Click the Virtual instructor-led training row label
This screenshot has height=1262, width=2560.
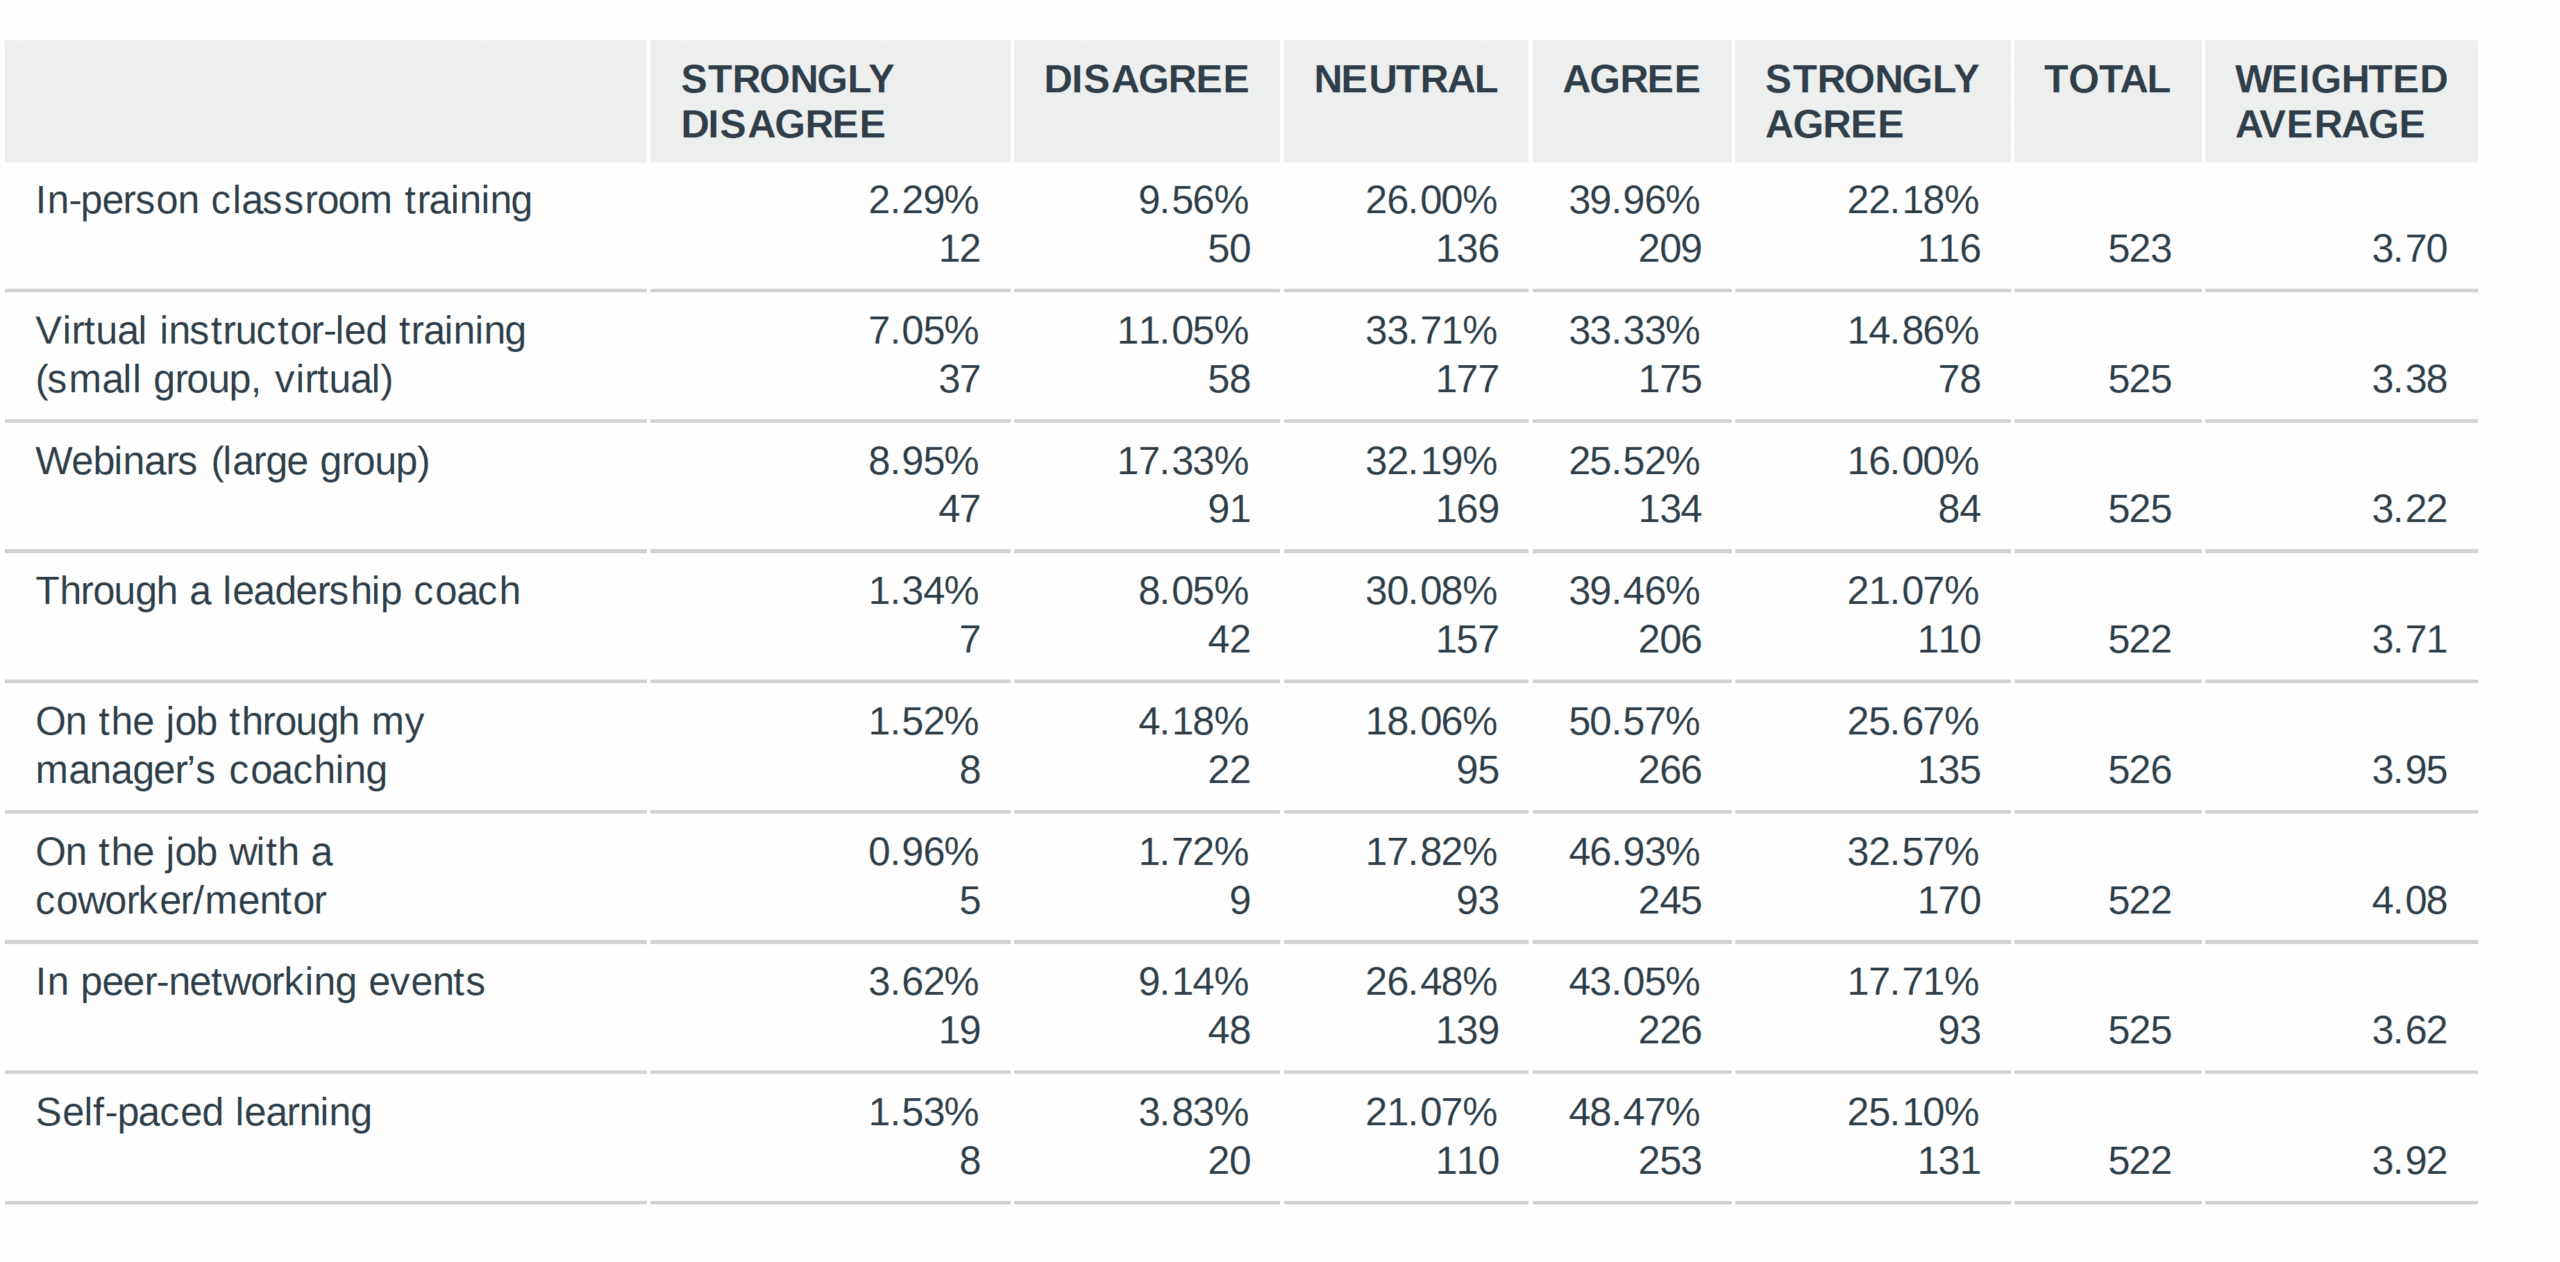pyautogui.click(x=280, y=355)
